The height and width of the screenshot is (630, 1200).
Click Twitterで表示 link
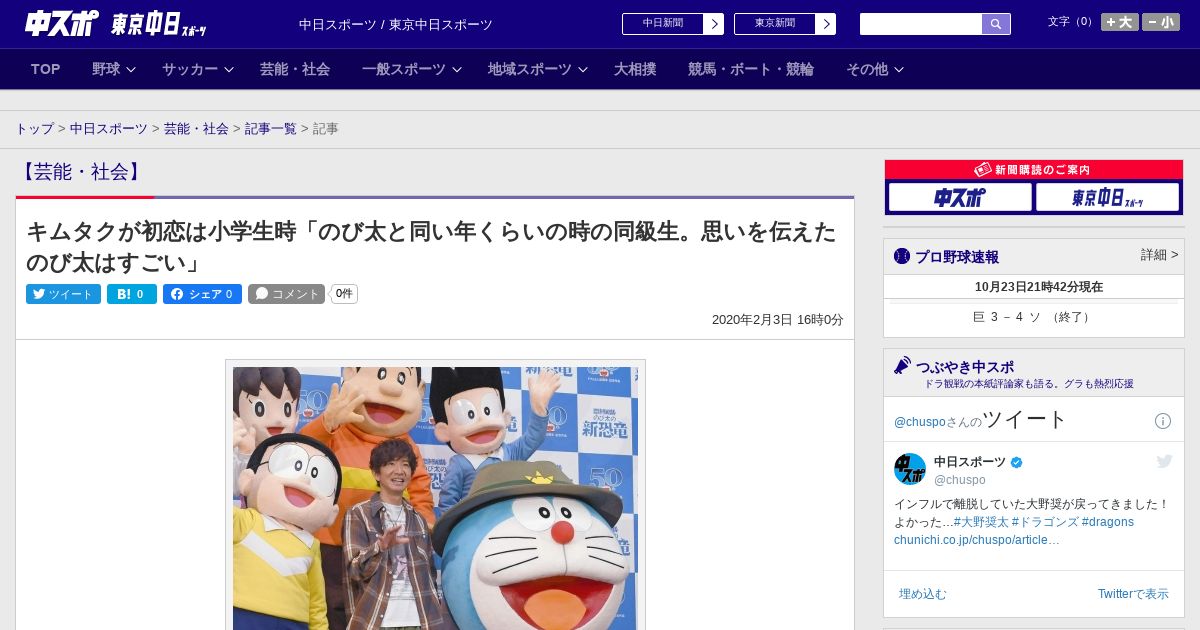tap(1133, 594)
